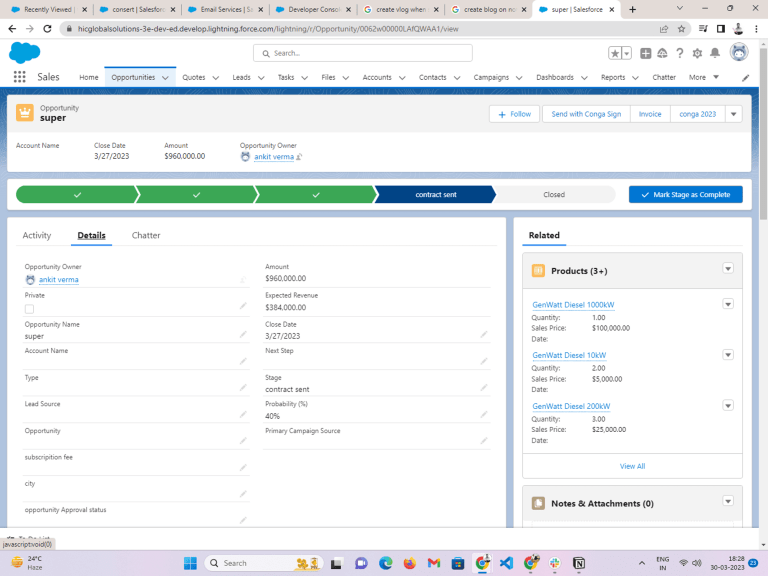This screenshot has width=768, height=576.
Task: Select the contract sent stage in path
Action: point(436,194)
